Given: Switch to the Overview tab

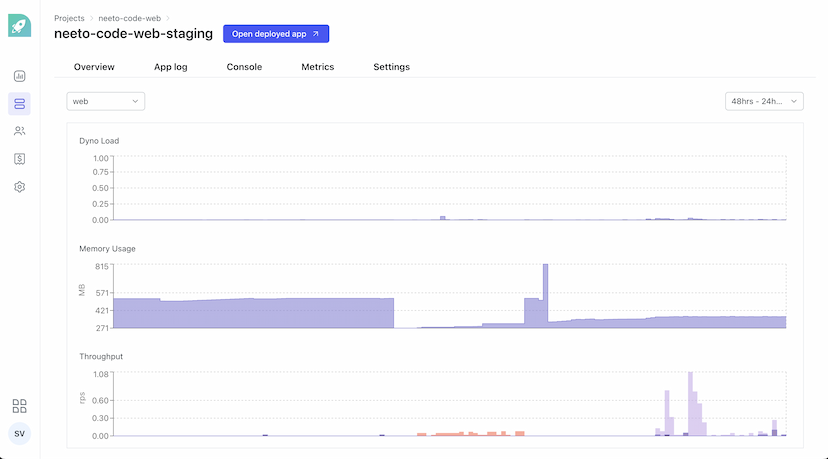Looking at the screenshot, I should 94,67.
